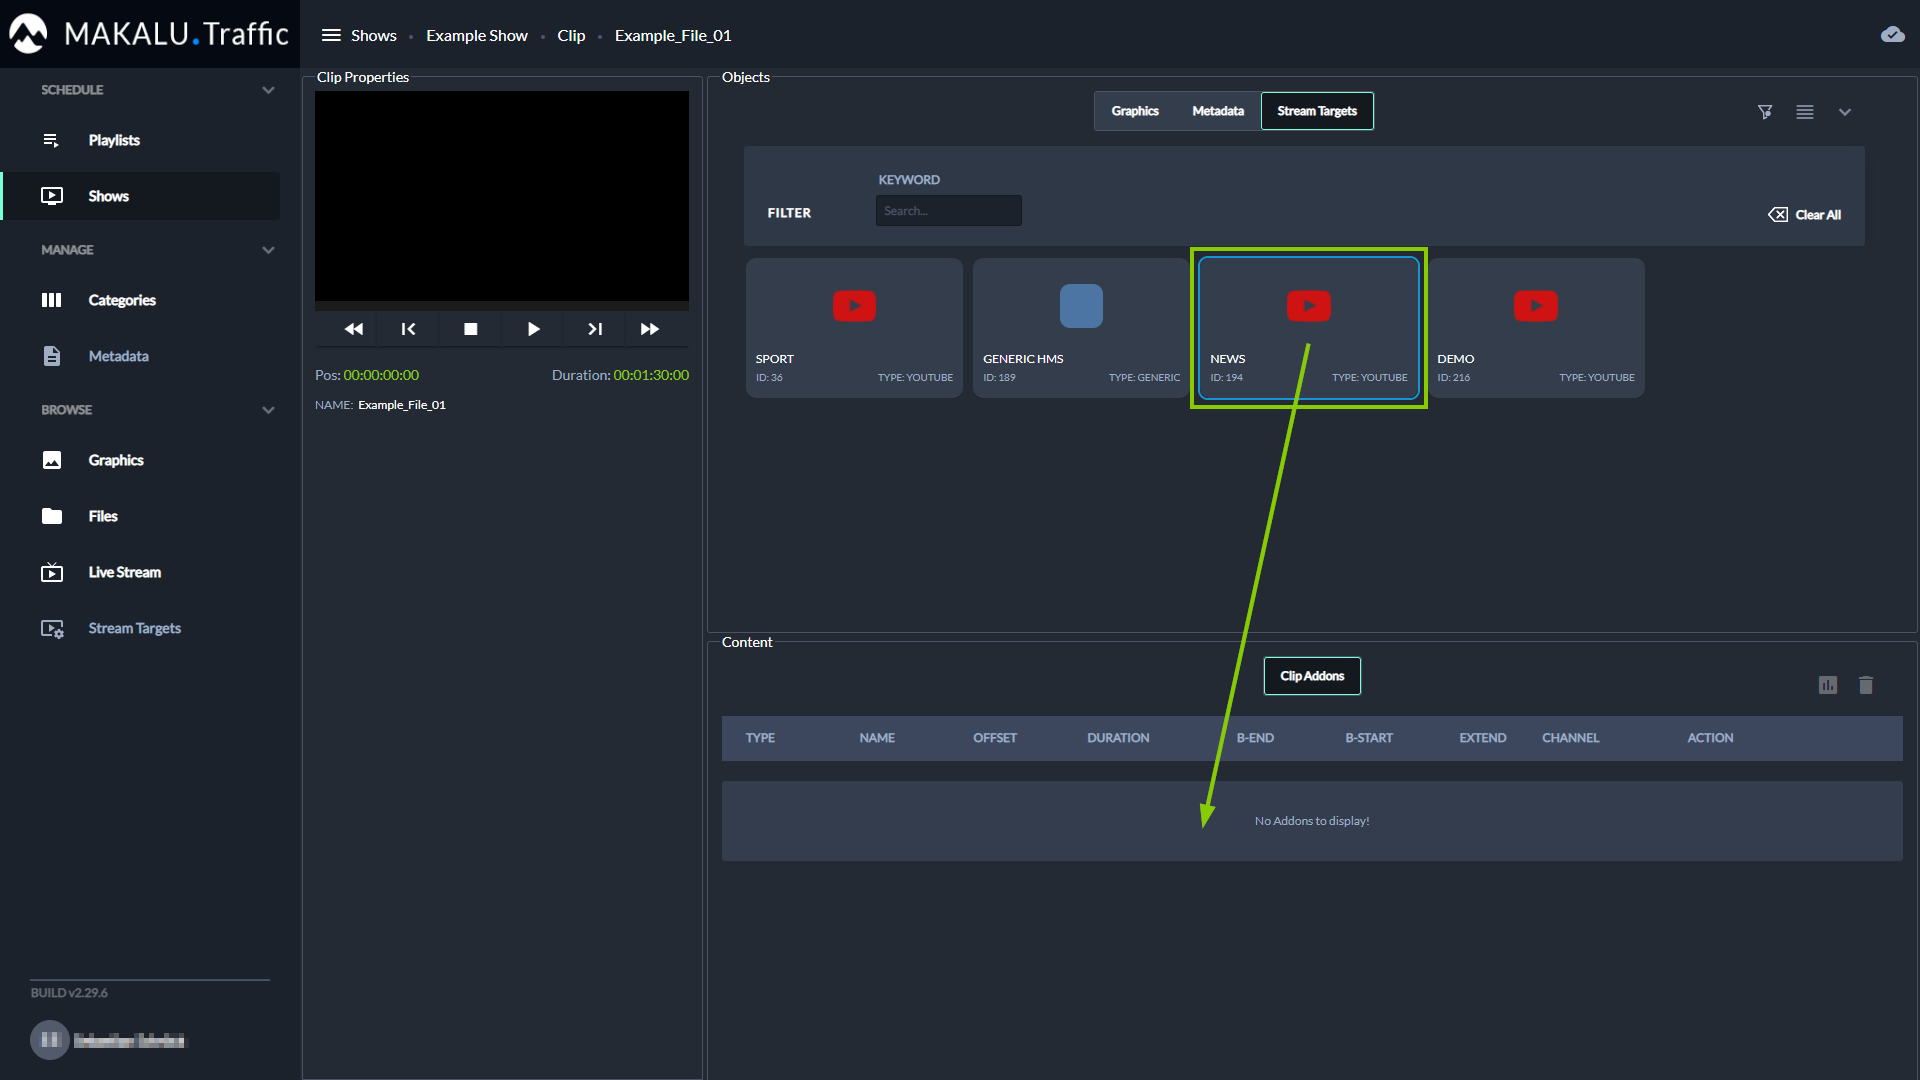Collapse the BROWSE section
The image size is (1920, 1080).
pos(268,410)
